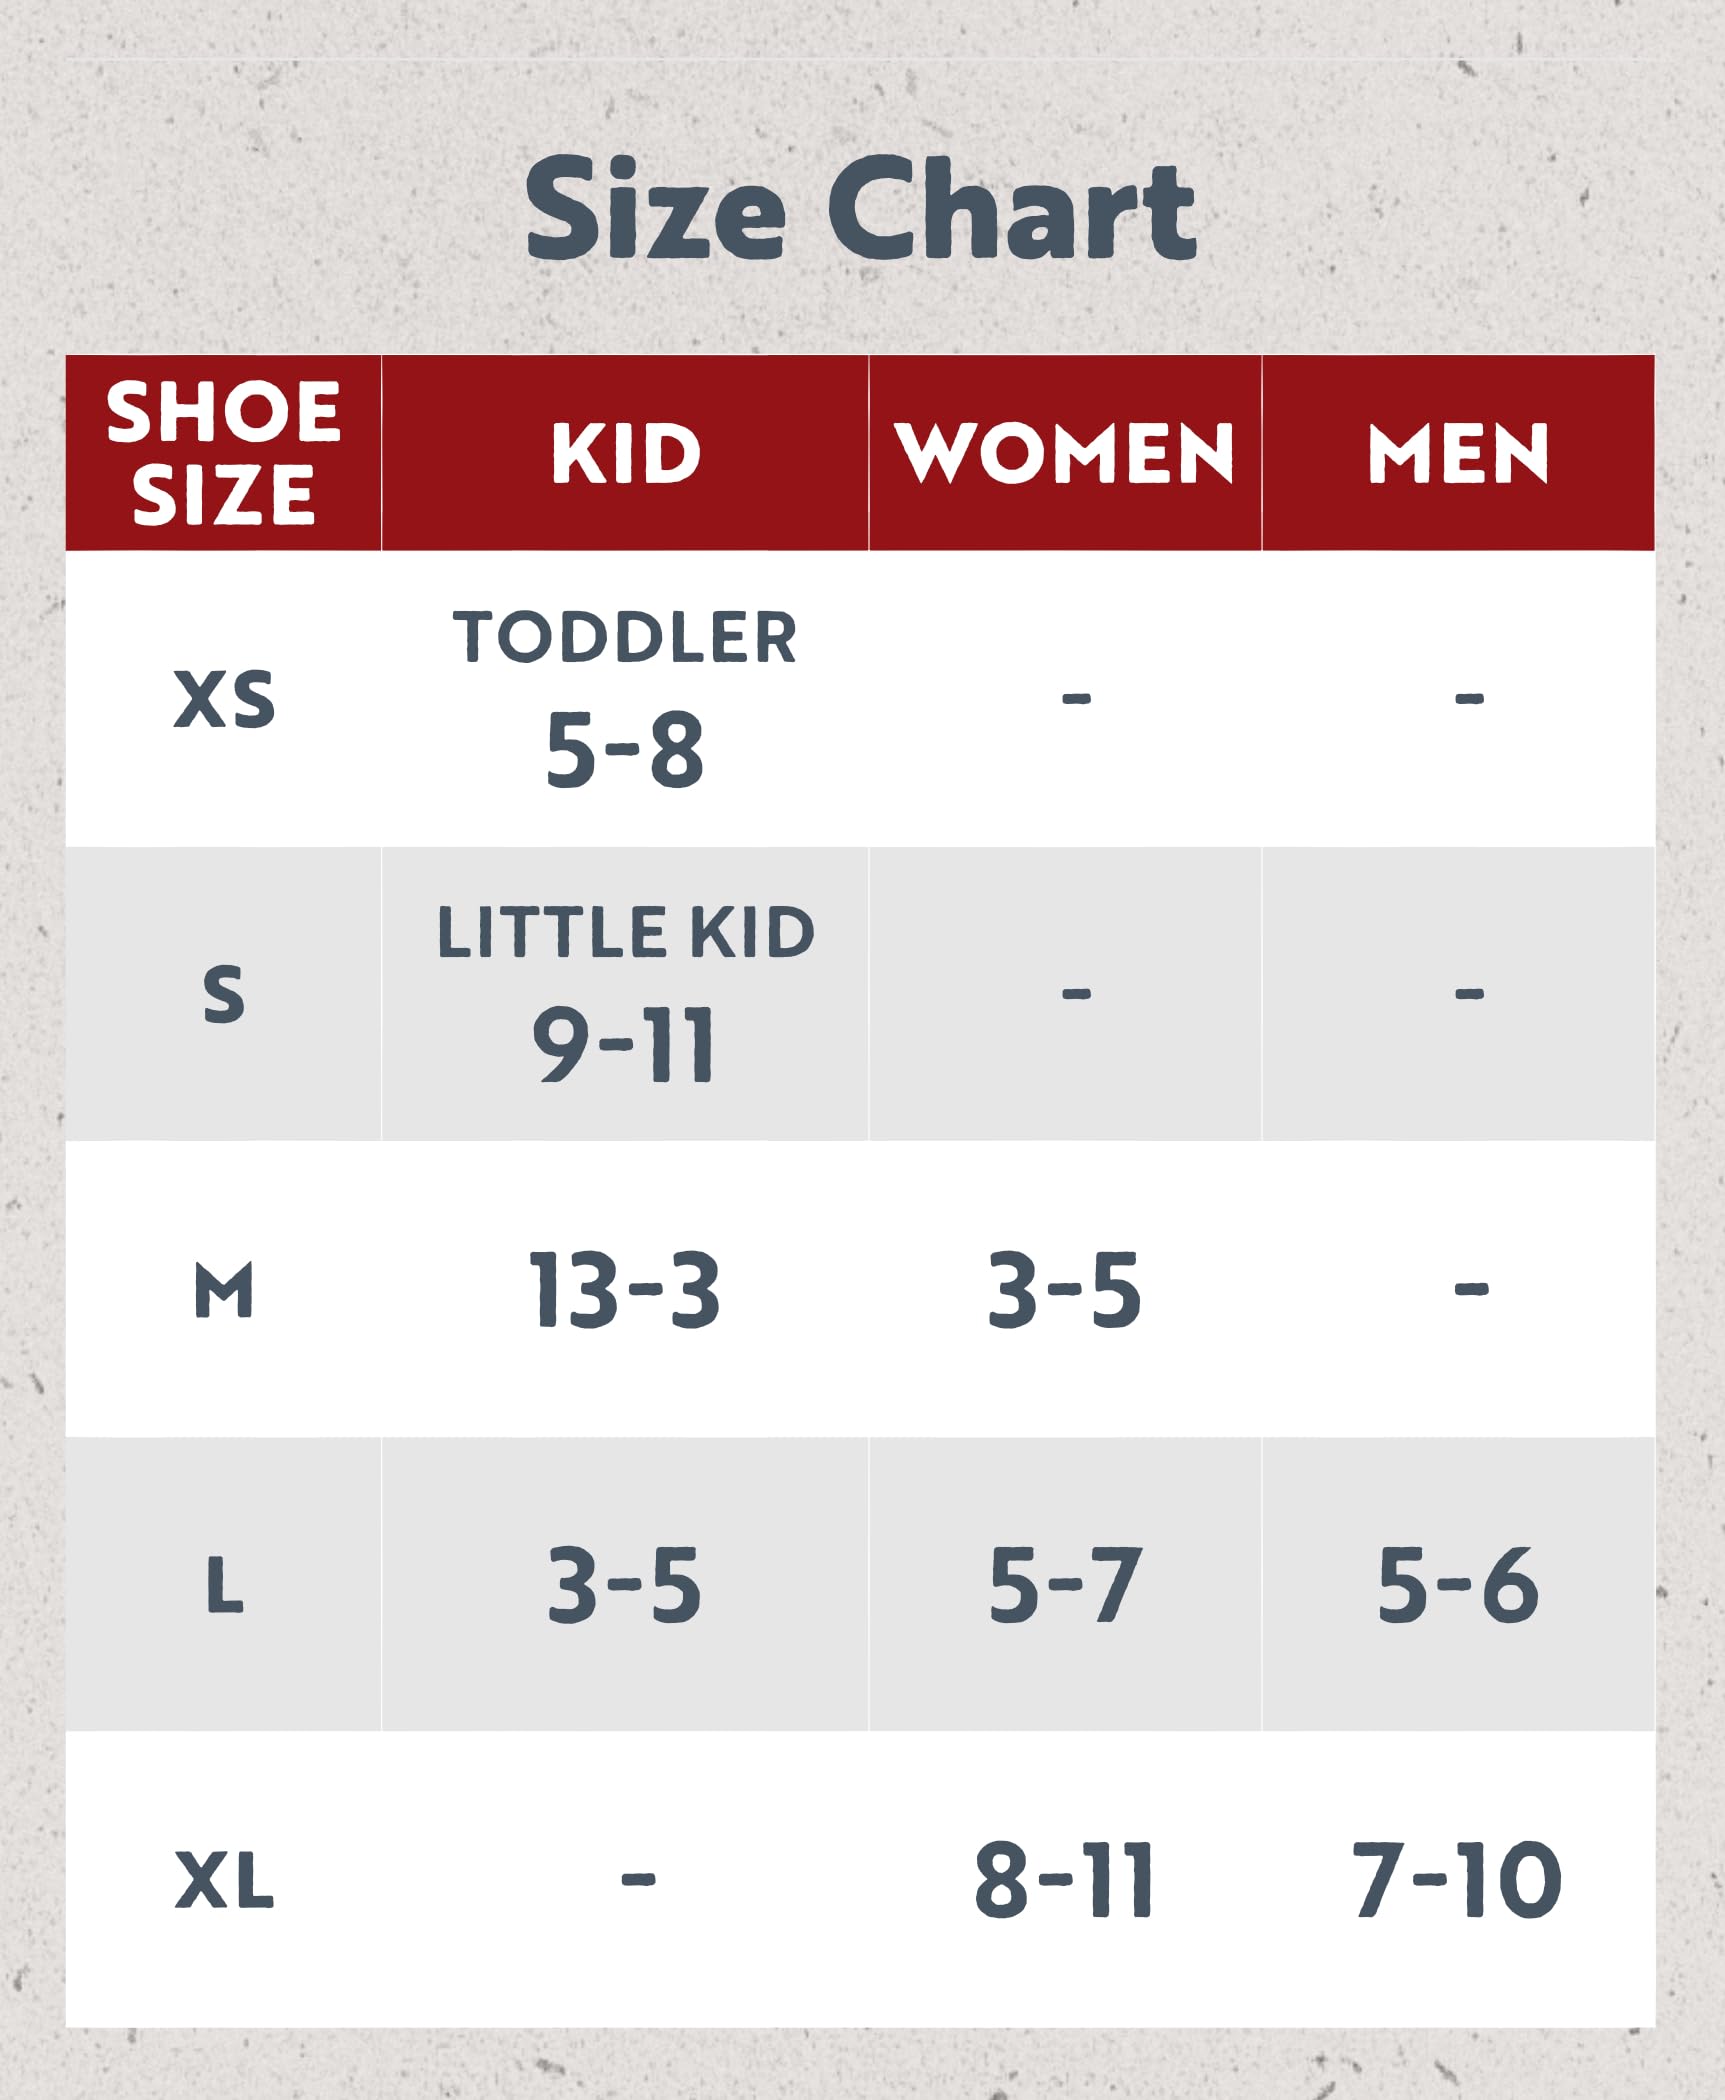Click the S row label
The width and height of the screenshot is (1725, 2100).
(223, 994)
